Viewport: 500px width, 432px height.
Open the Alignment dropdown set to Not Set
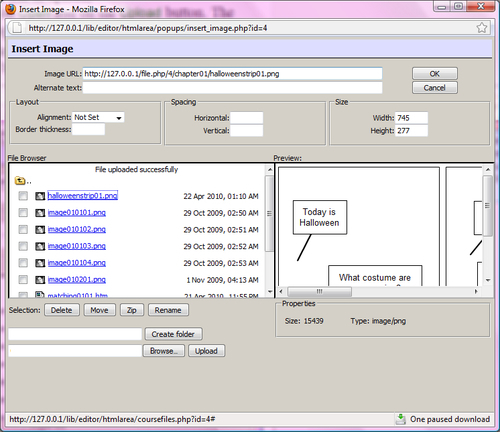point(98,117)
